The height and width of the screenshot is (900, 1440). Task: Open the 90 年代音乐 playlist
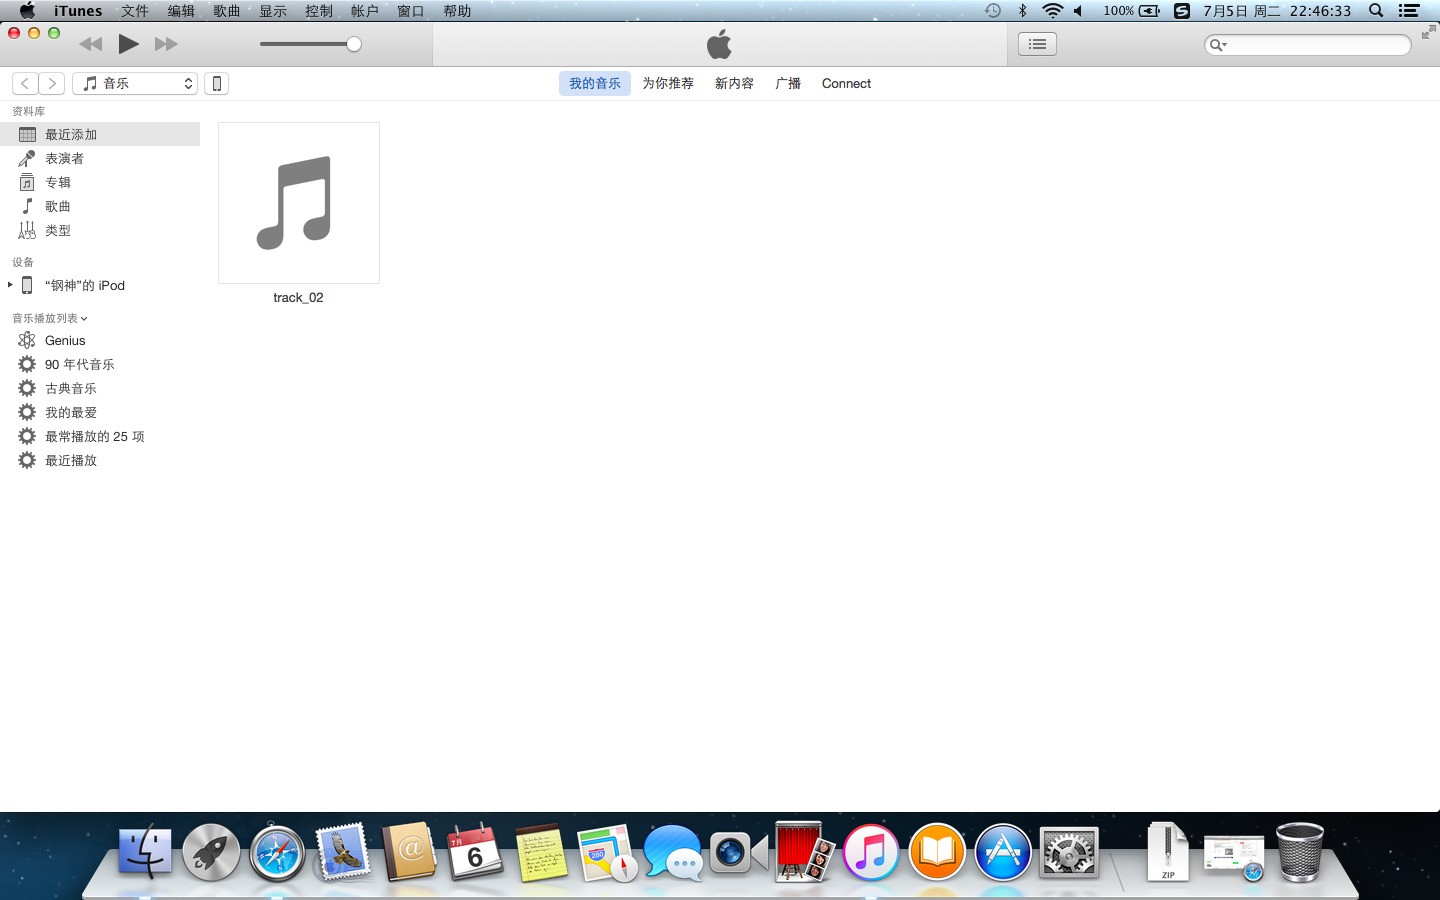coord(100,364)
